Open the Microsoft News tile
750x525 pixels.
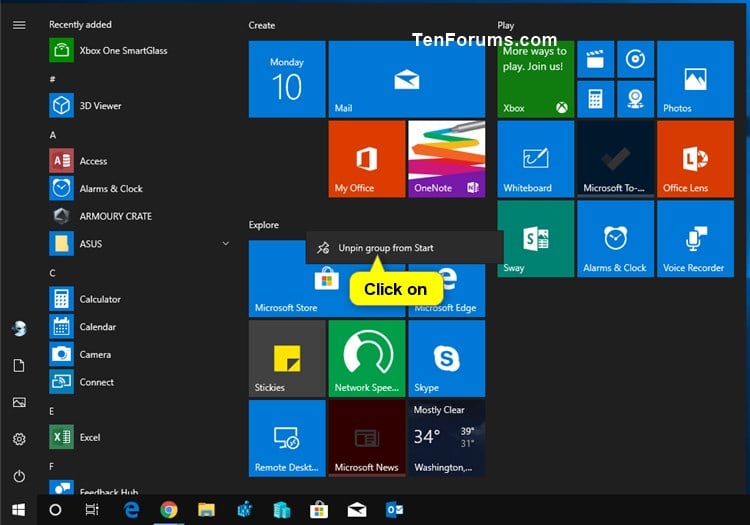[x=367, y=438]
